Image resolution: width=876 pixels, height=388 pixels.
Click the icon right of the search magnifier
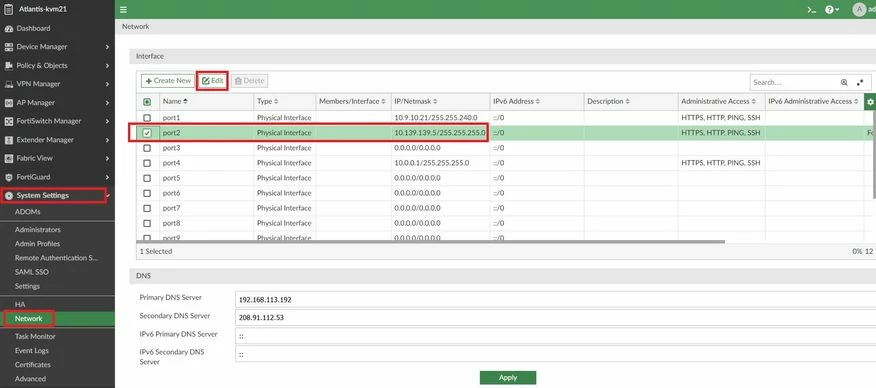860,82
